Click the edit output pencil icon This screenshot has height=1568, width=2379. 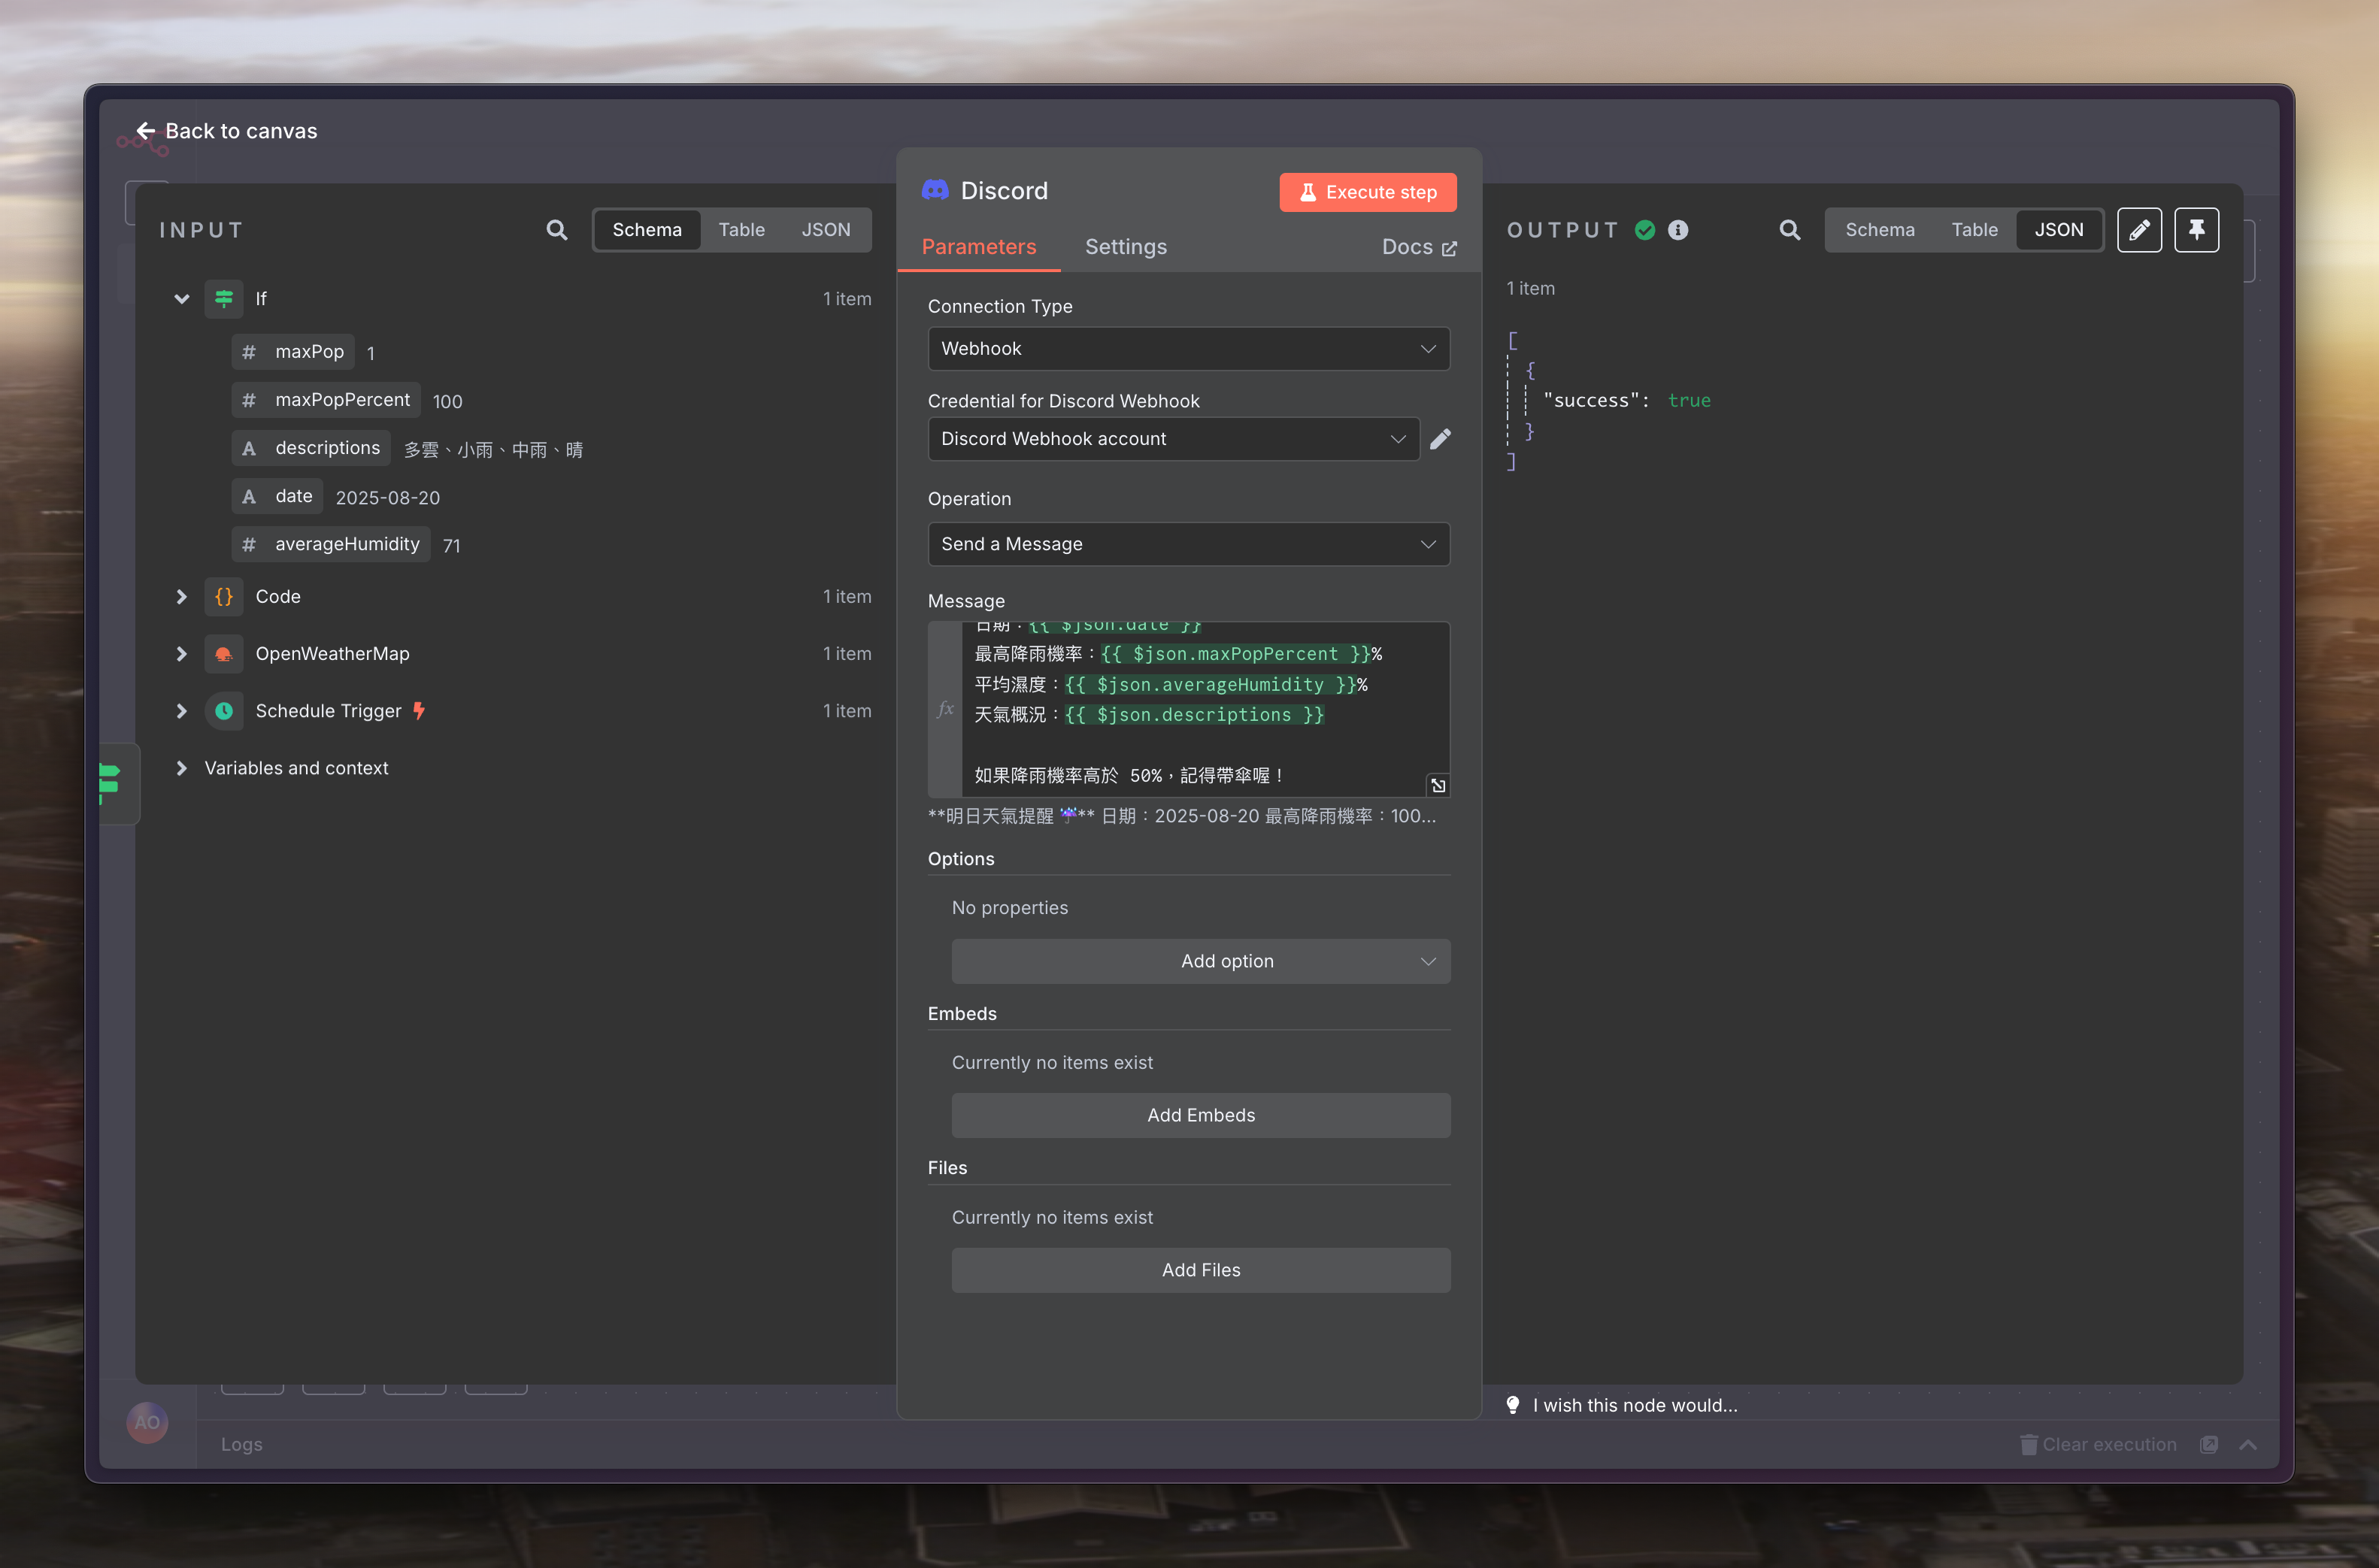click(2139, 230)
